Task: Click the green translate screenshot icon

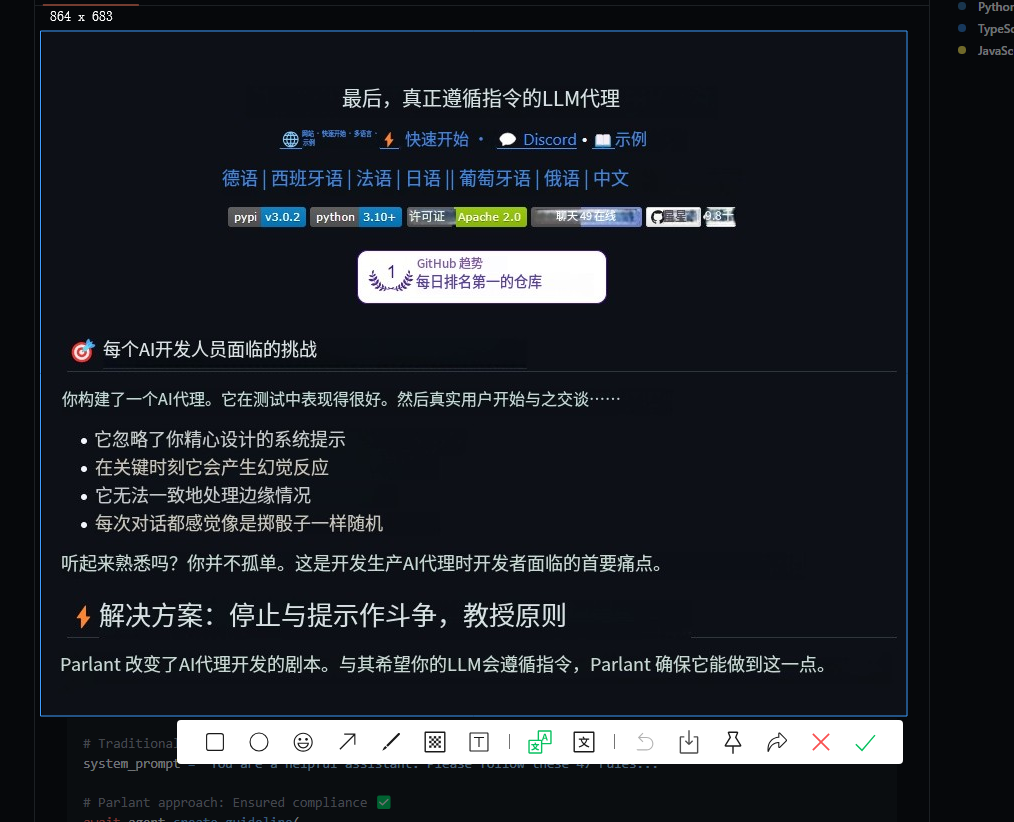Action: (540, 742)
